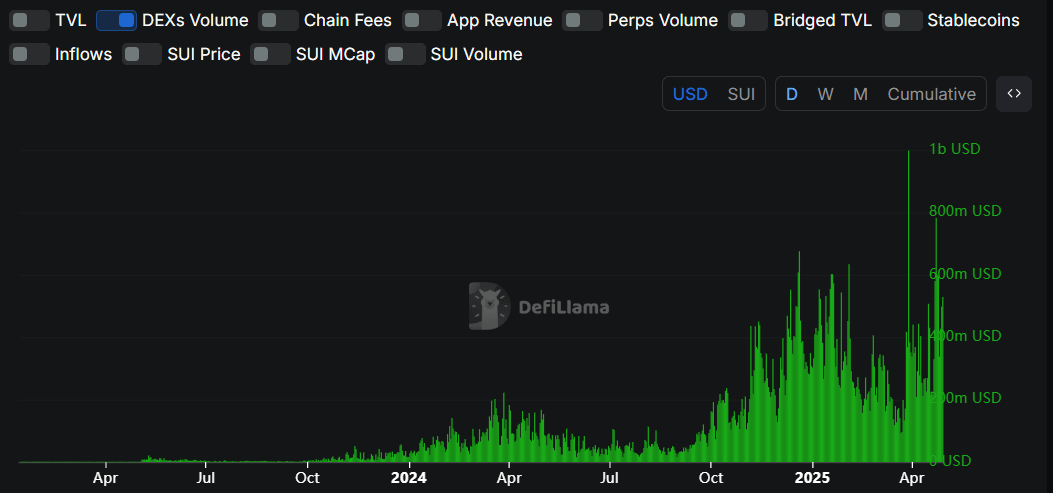1053x493 pixels.
Task: Enable the Bridged TVL toggle
Action: pyautogui.click(x=748, y=20)
